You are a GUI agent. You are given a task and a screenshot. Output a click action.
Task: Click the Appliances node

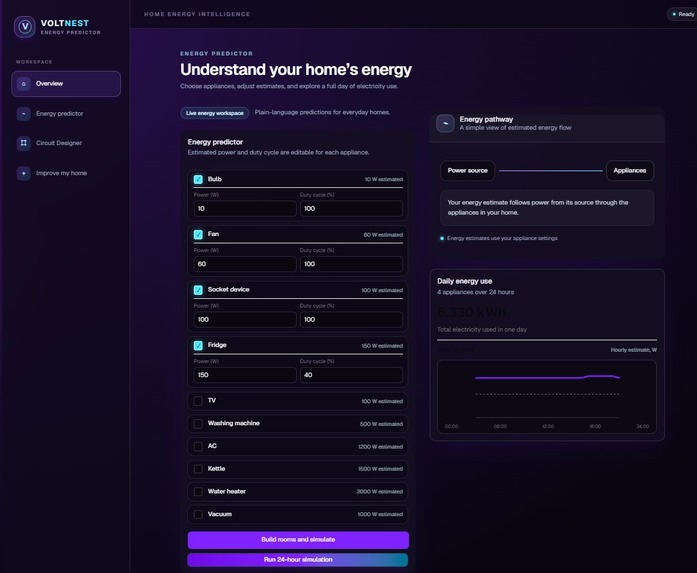click(629, 171)
